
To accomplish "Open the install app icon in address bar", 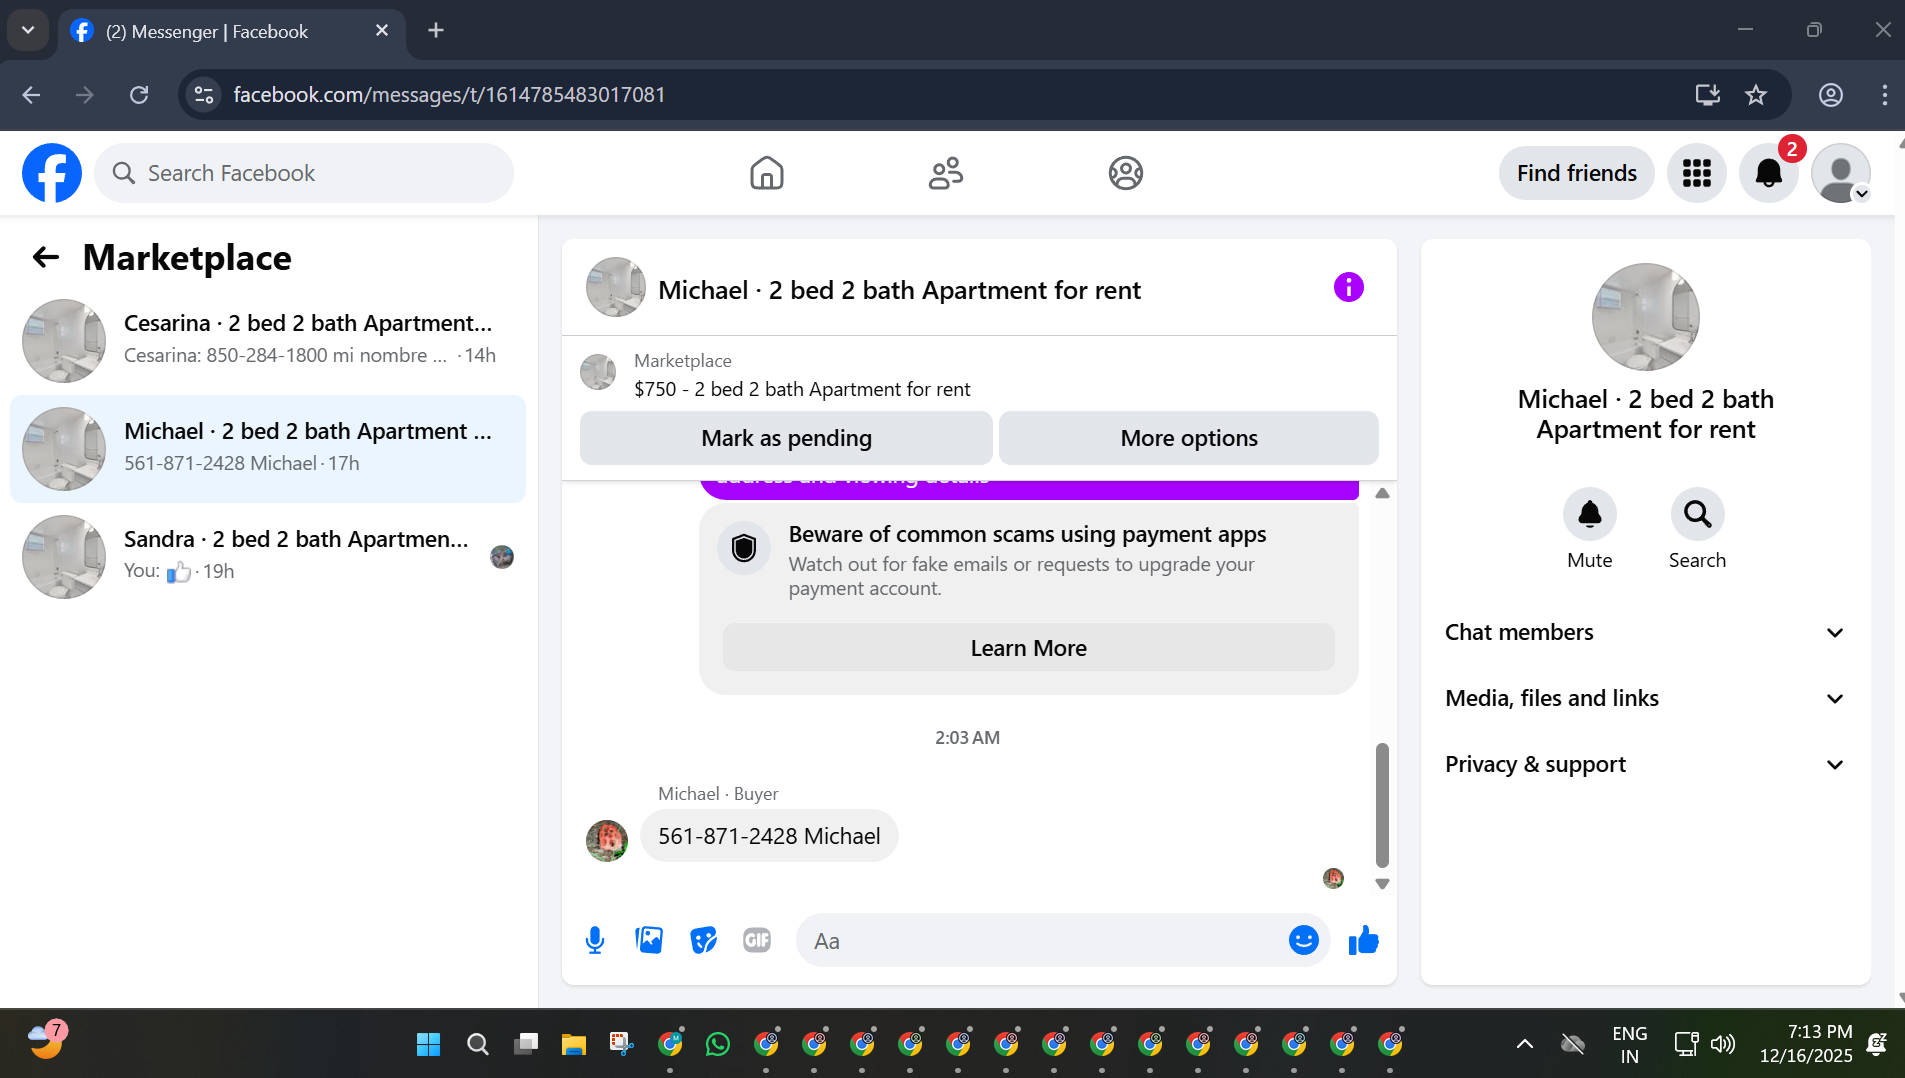I will pyautogui.click(x=1708, y=95).
